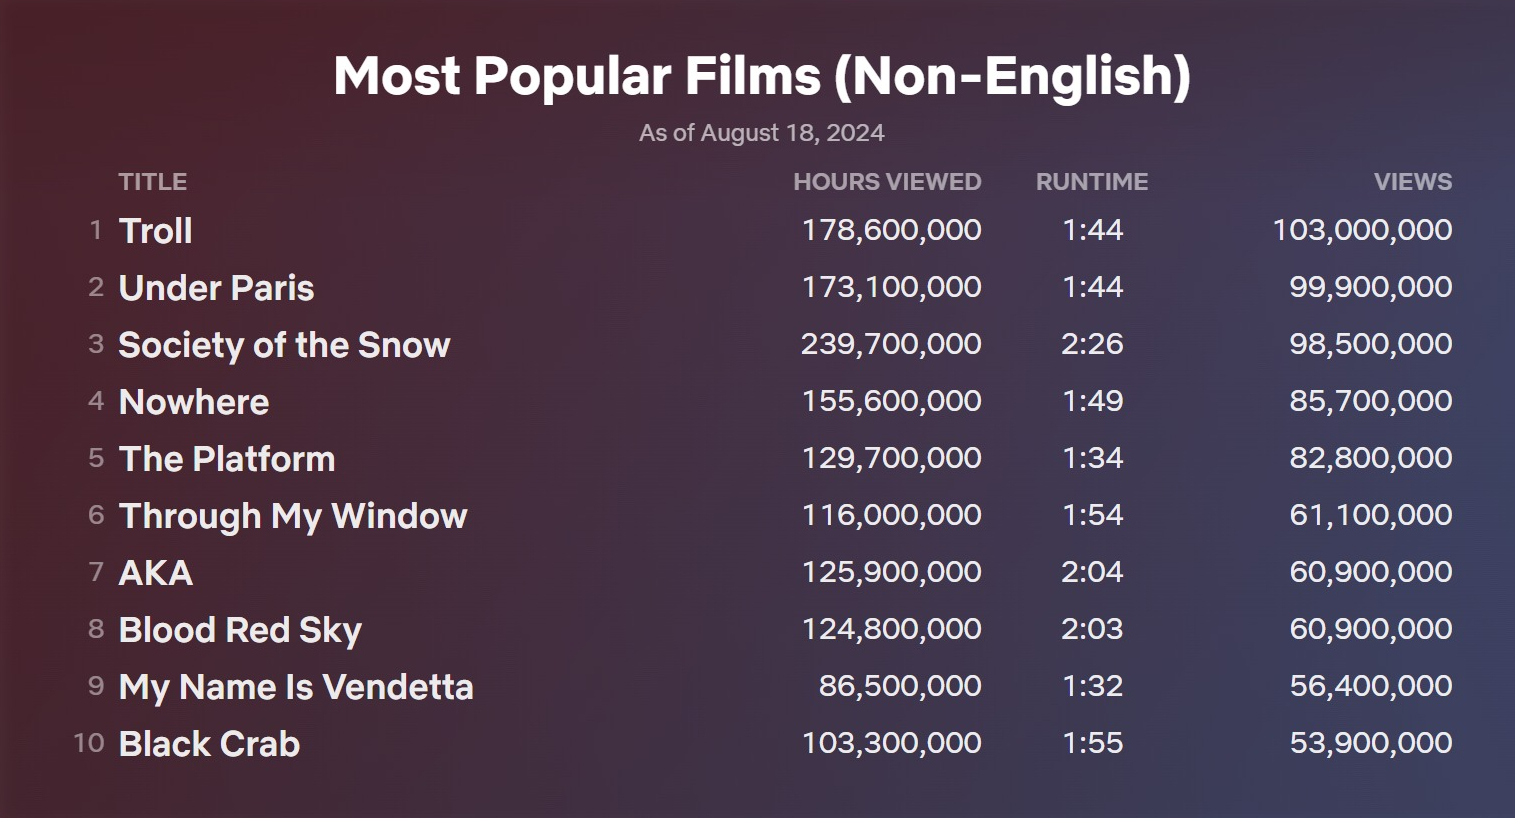Viewport: 1515px width, 818px height.
Task: Click the AKA film title
Action: (x=156, y=573)
